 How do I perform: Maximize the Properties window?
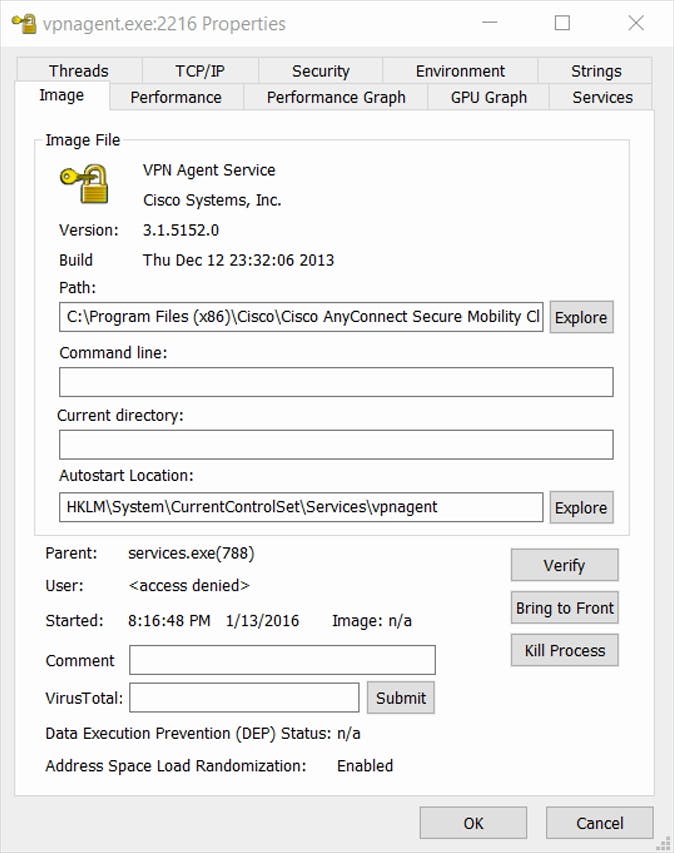(x=562, y=23)
